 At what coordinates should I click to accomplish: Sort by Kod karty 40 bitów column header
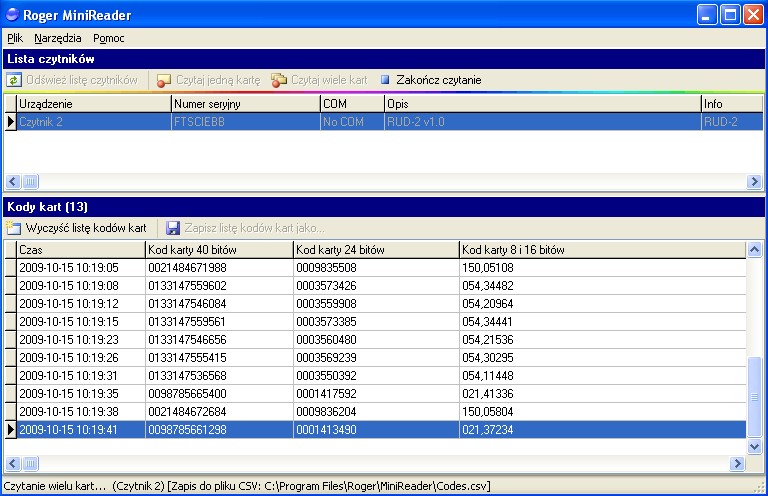(x=218, y=249)
